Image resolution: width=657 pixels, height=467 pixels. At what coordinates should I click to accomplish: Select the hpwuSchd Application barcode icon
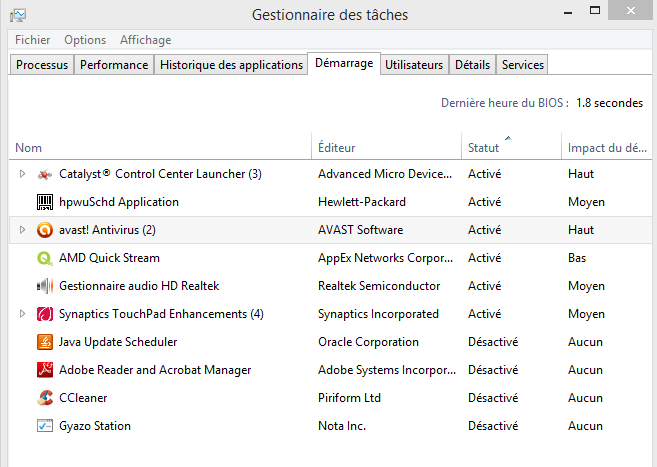pyautogui.click(x=44, y=202)
